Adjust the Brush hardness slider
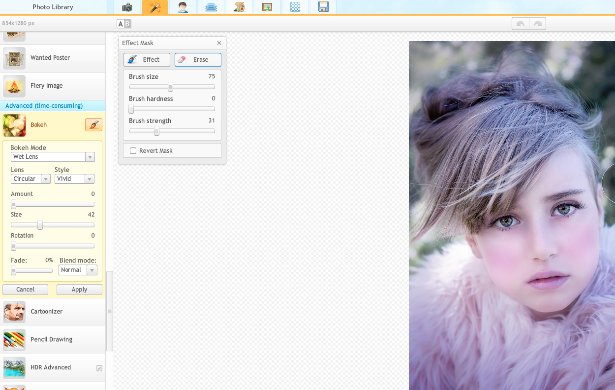This screenshot has height=390, width=615. tap(172, 109)
